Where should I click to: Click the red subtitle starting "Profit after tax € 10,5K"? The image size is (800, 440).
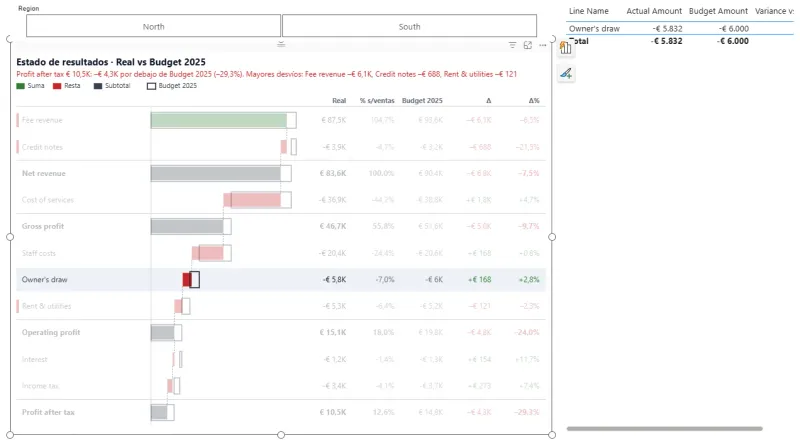coord(266,74)
